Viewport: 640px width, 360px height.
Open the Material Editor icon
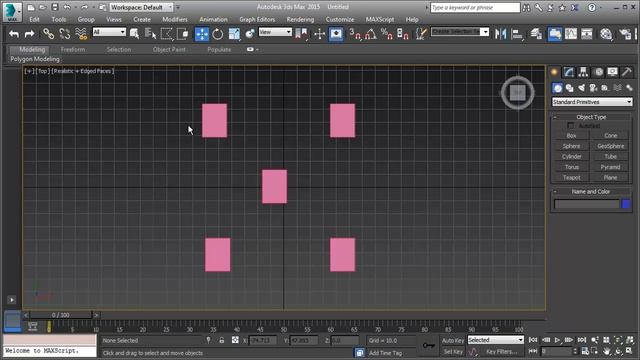pos(606,34)
